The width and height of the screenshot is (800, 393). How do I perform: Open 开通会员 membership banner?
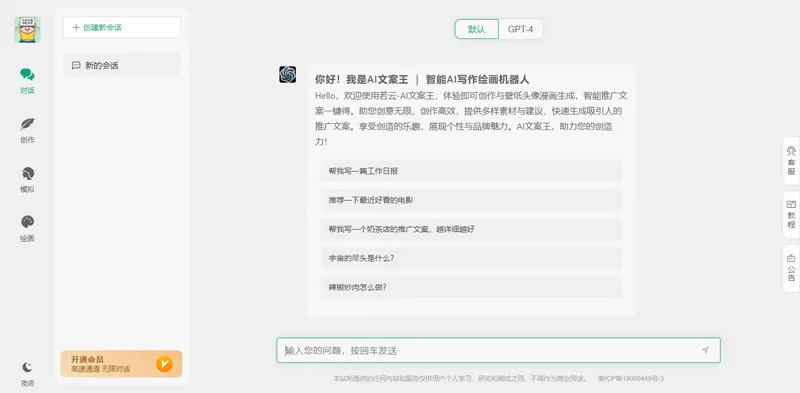(x=121, y=364)
